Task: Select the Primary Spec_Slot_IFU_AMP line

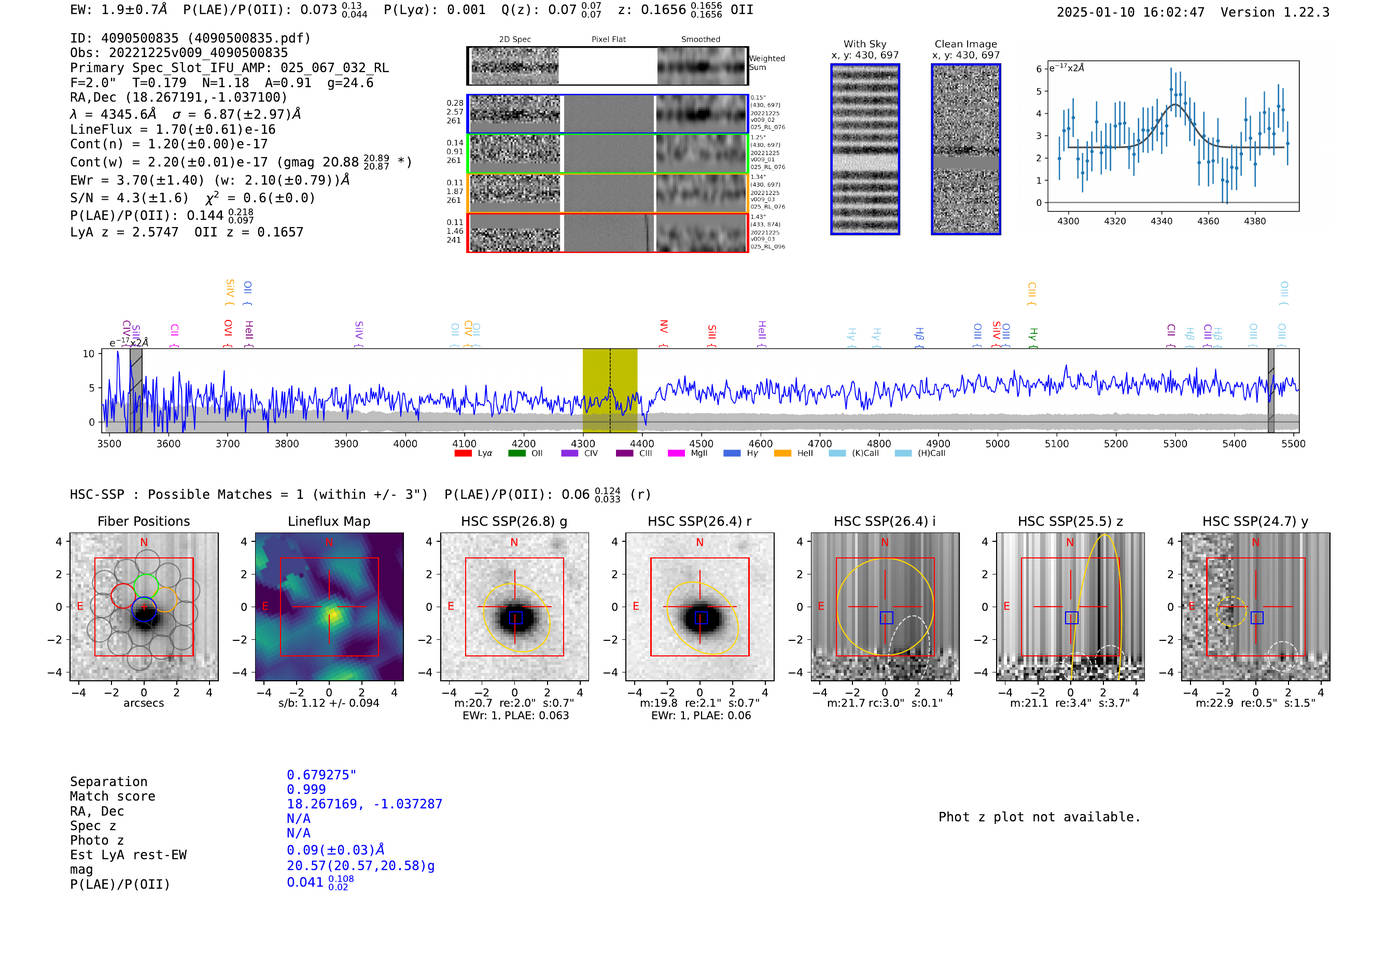Action: [229, 68]
